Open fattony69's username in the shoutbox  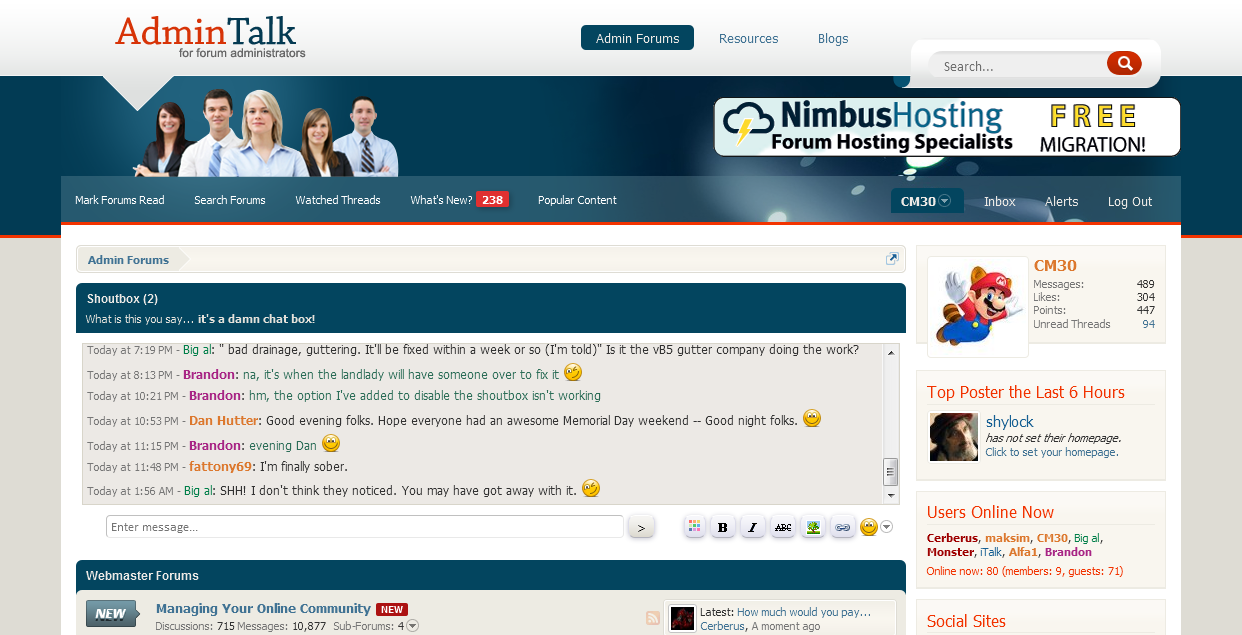coord(220,467)
